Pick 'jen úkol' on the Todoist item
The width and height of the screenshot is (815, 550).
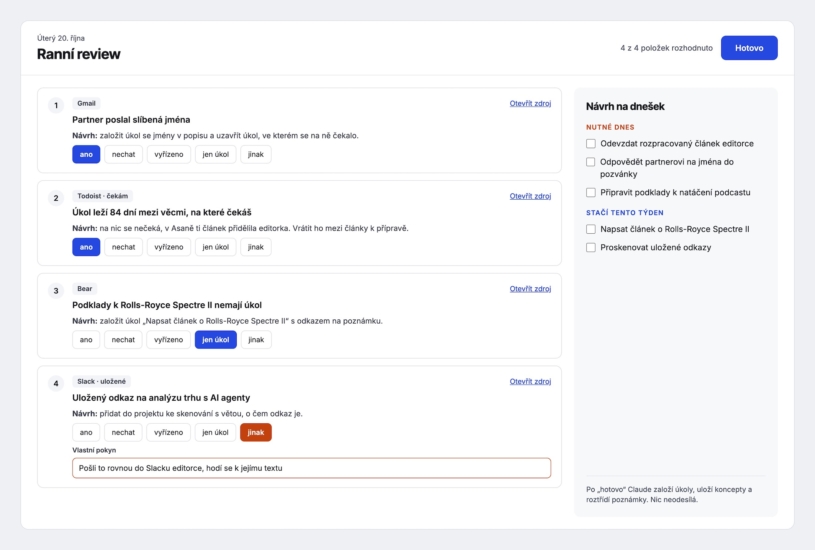tap(216, 247)
